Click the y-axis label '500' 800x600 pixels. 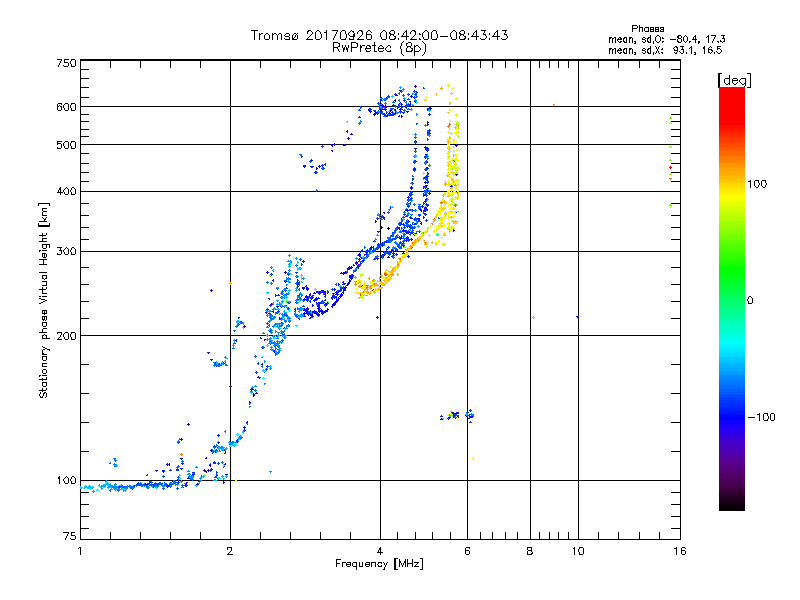tap(66, 145)
